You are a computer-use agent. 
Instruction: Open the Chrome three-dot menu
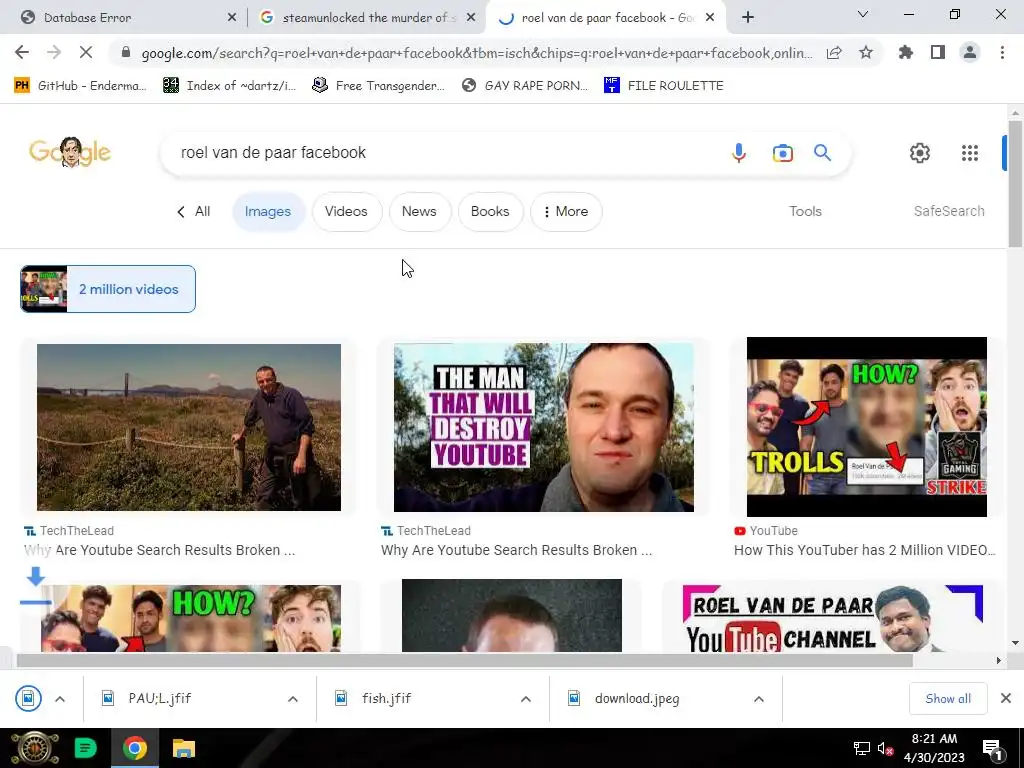pyautogui.click(x=1002, y=53)
